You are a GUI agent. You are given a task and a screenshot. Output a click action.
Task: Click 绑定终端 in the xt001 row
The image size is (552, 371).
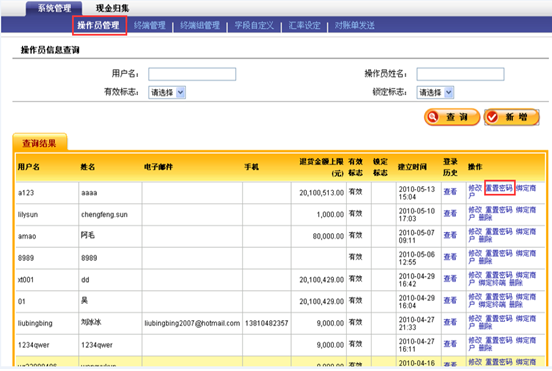[492, 283]
